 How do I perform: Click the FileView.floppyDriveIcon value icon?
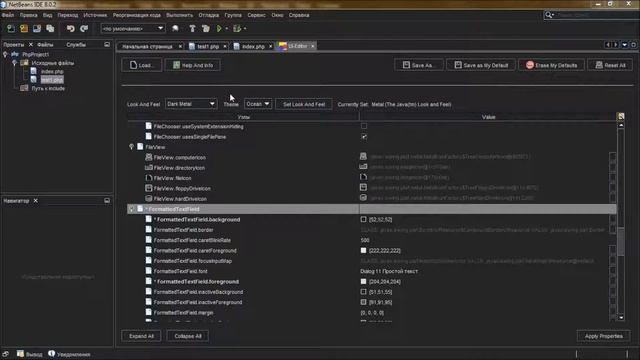click(363, 187)
